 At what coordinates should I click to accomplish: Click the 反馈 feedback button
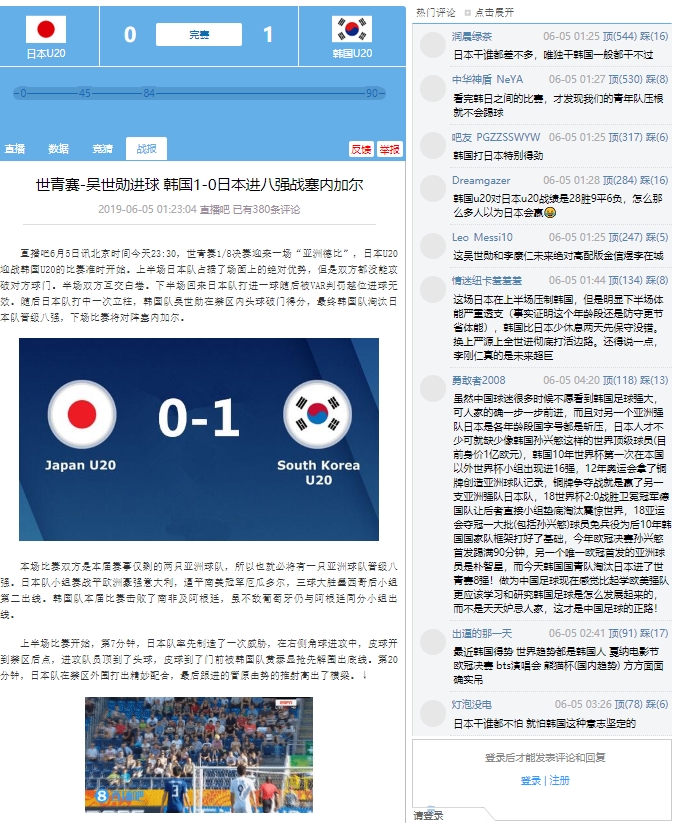pyautogui.click(x=361, y=150)
